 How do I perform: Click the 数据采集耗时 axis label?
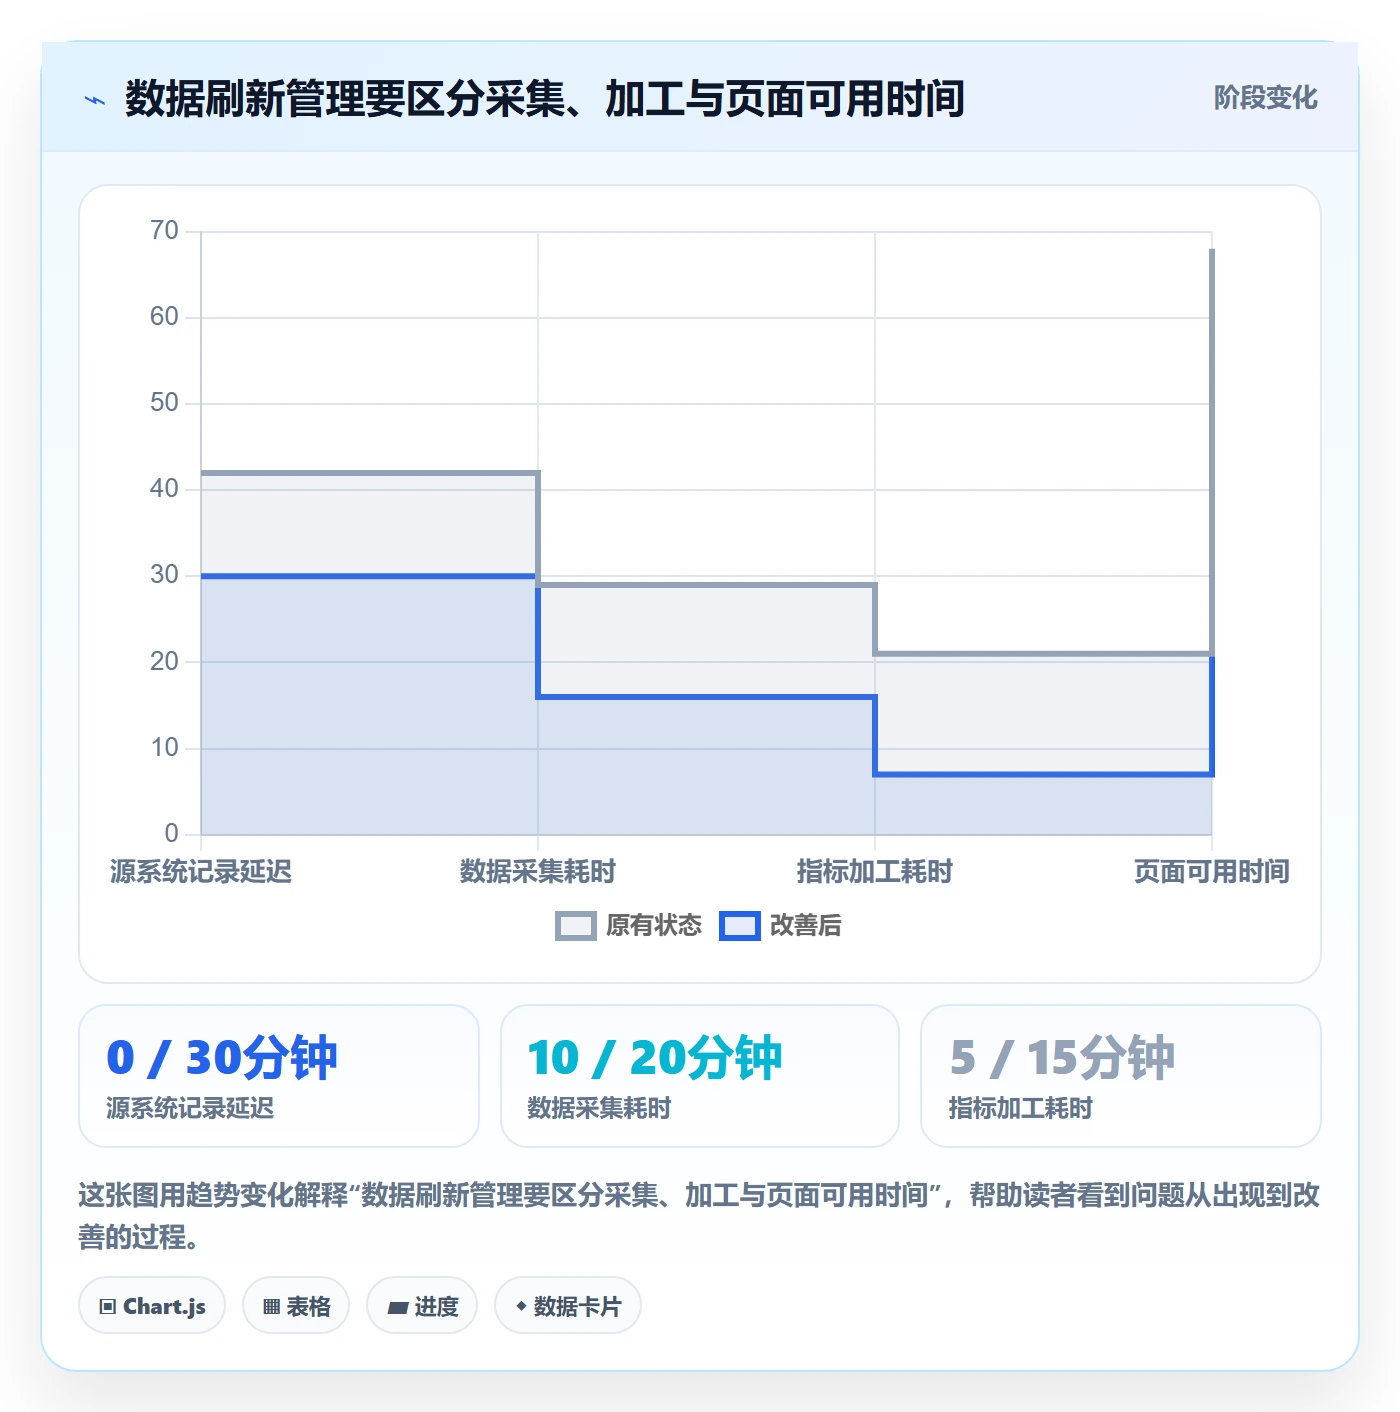pyautogui.click(x=538, y=872)
